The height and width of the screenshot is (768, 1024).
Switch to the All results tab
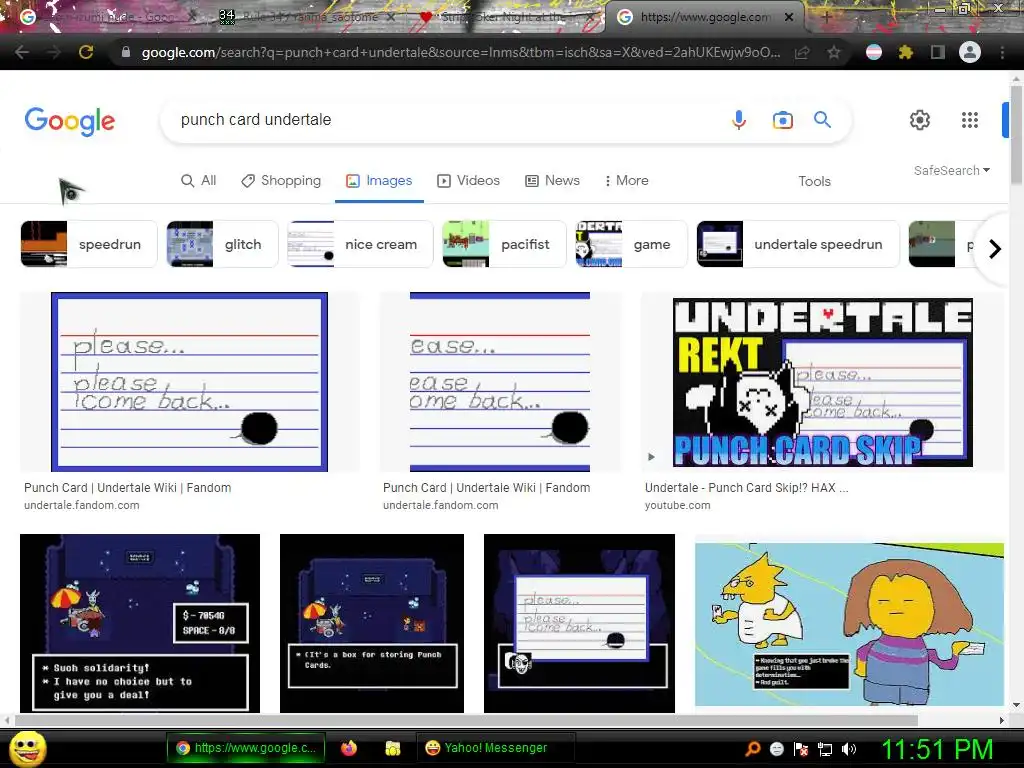(199, 180)
